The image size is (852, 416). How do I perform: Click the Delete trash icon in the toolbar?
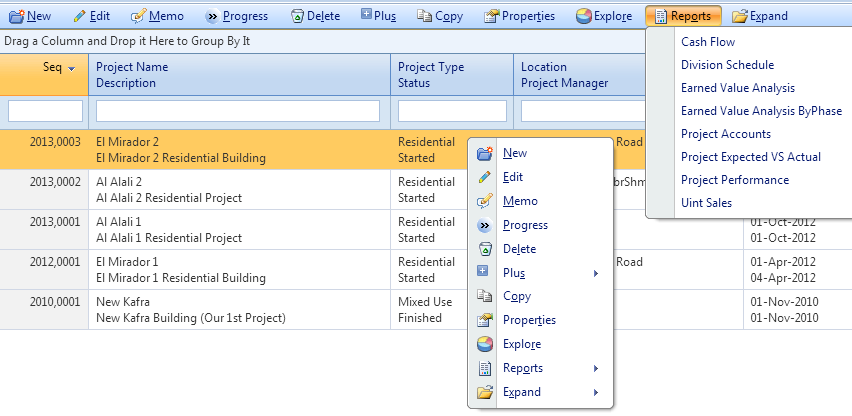[x=298, y=16]
